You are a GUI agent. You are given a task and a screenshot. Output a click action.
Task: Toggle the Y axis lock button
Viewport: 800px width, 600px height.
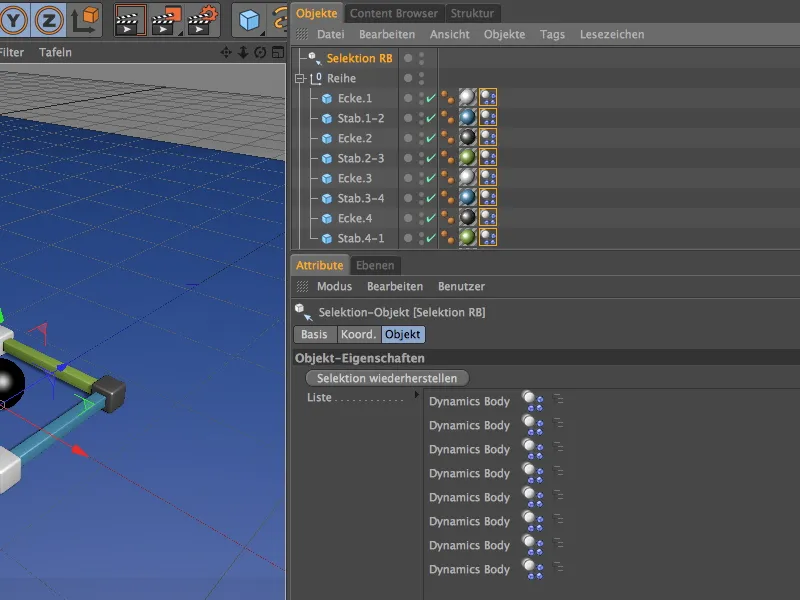pyautogui.click(x=14, y=19)
